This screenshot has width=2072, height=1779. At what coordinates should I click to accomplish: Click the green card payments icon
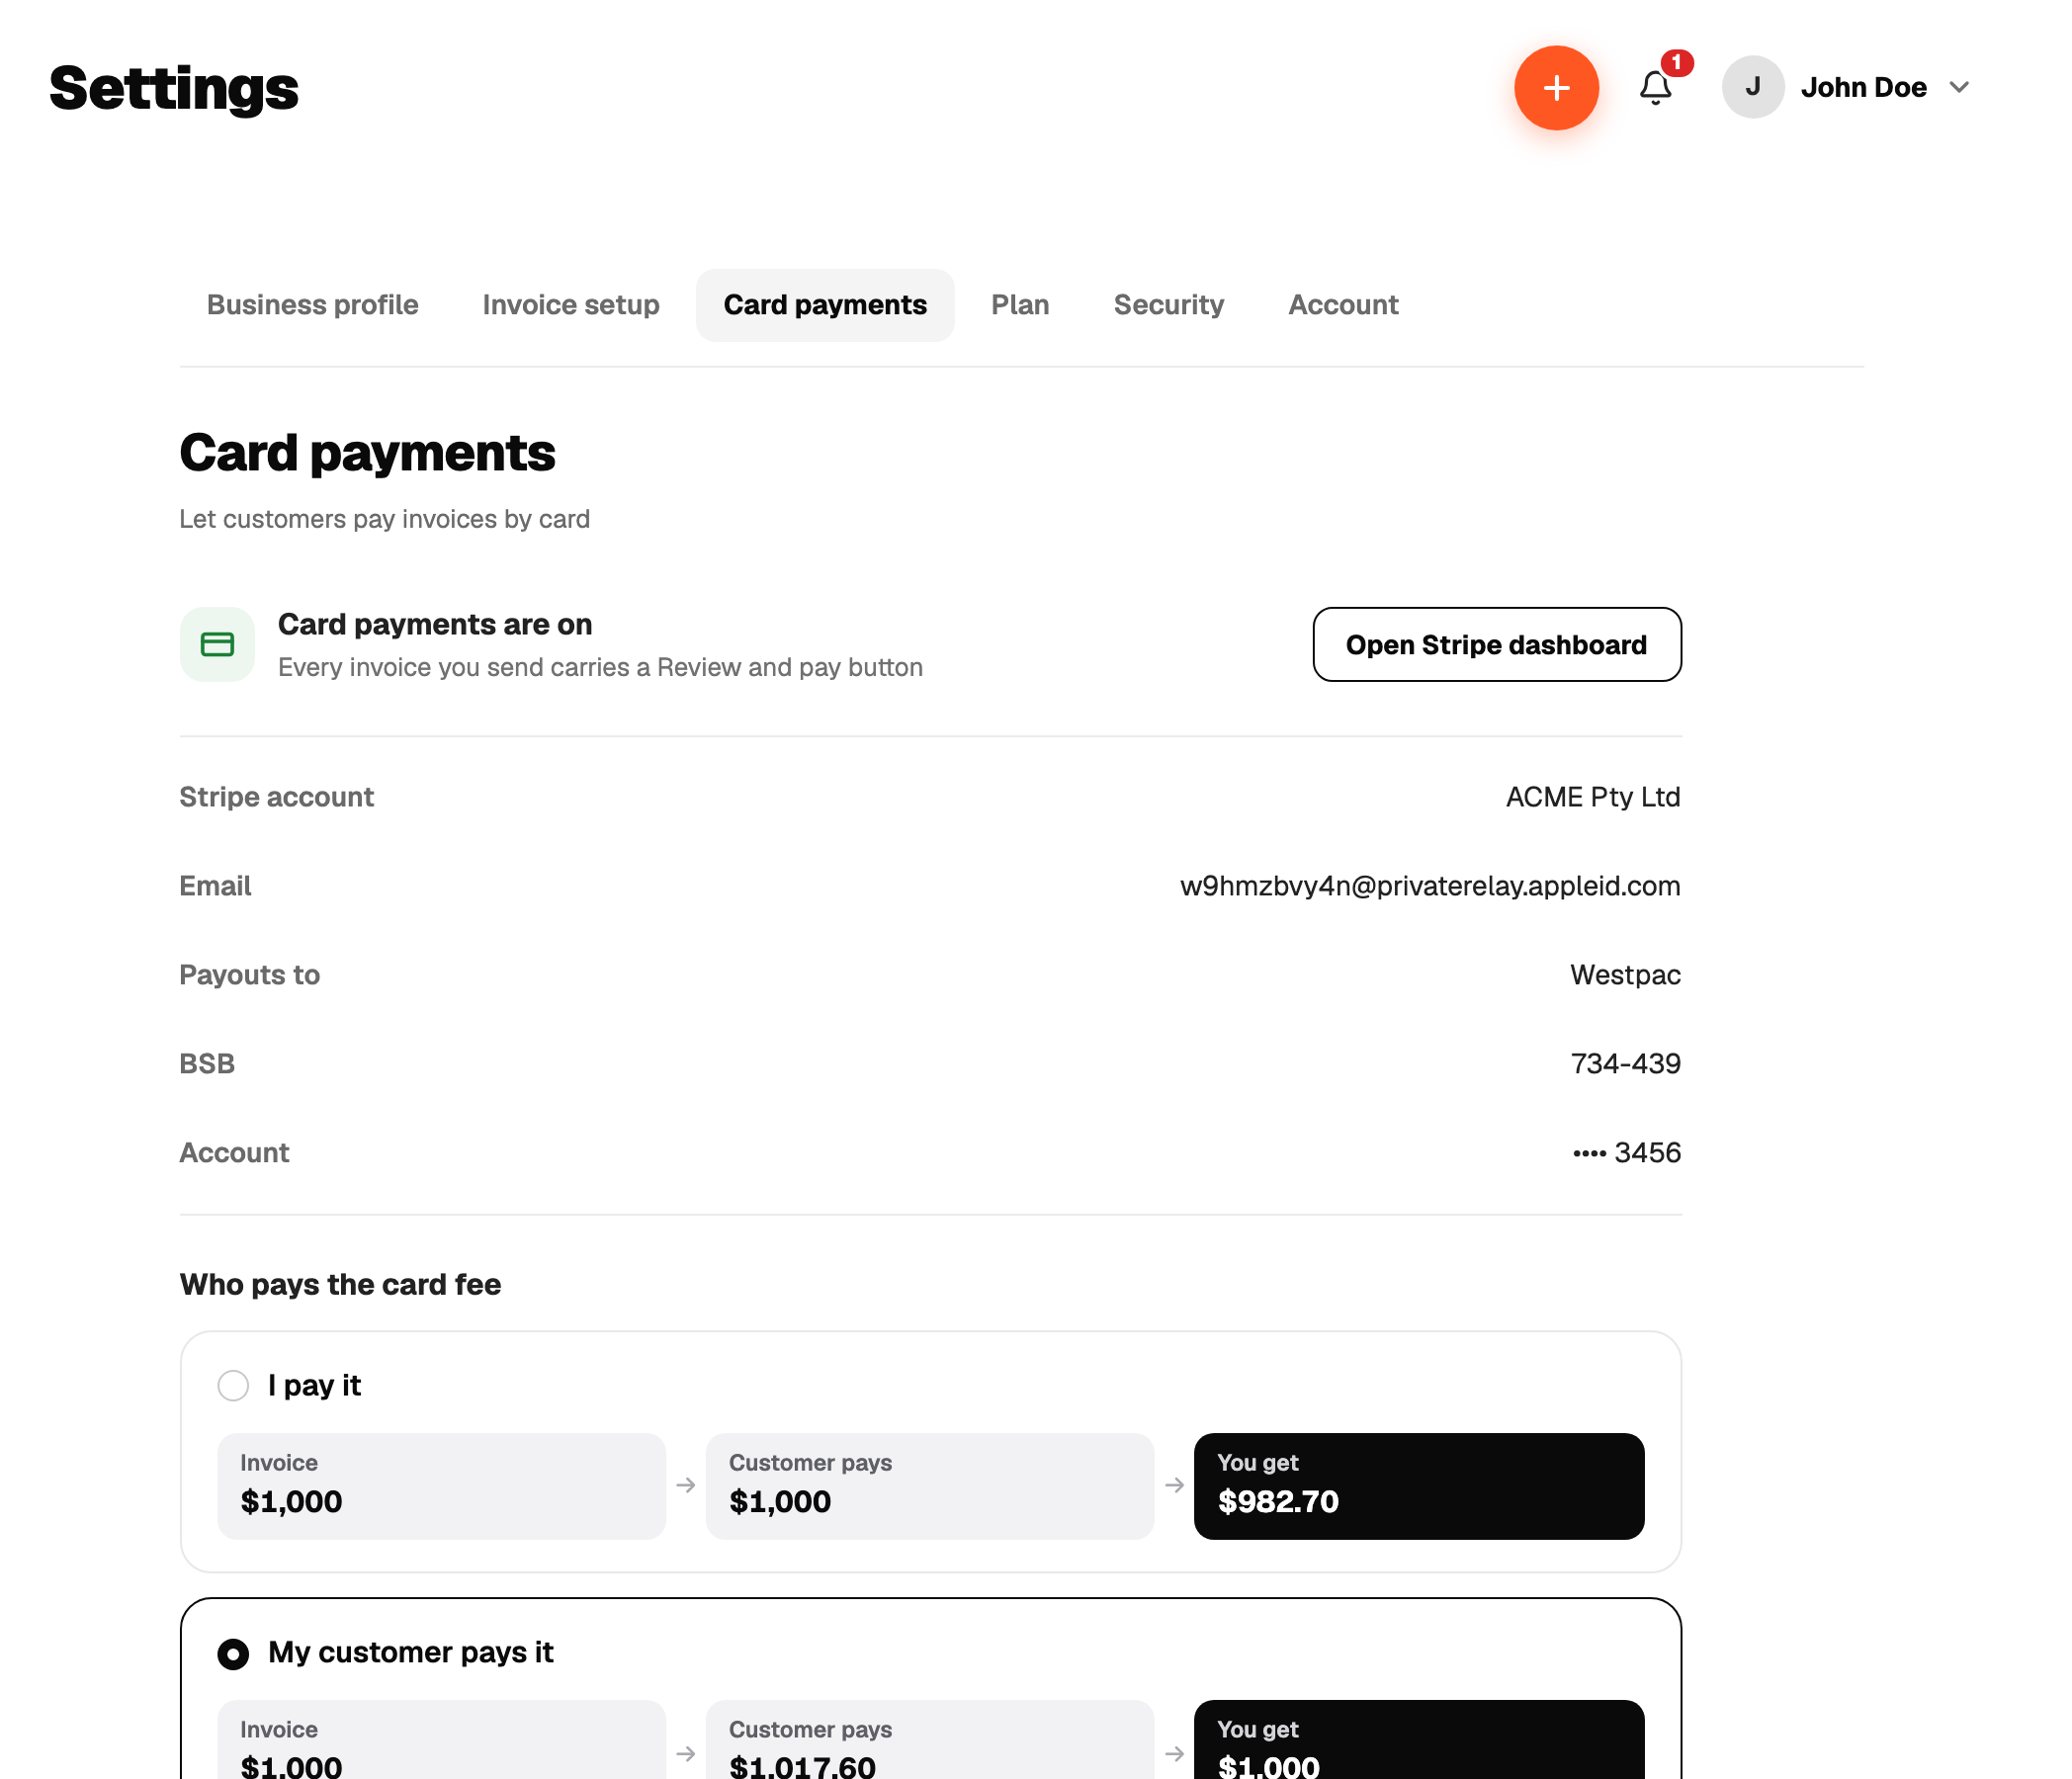(x=217, y=644)
